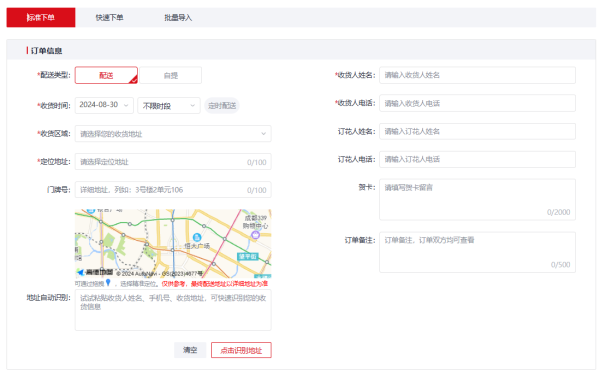Click the 点击识别地址 button

[x=241, y=350]
